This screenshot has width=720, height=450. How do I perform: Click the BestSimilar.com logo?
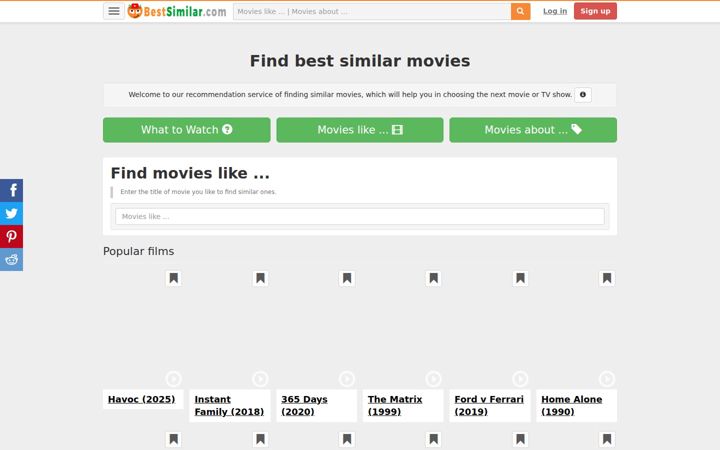coord(177,11)
